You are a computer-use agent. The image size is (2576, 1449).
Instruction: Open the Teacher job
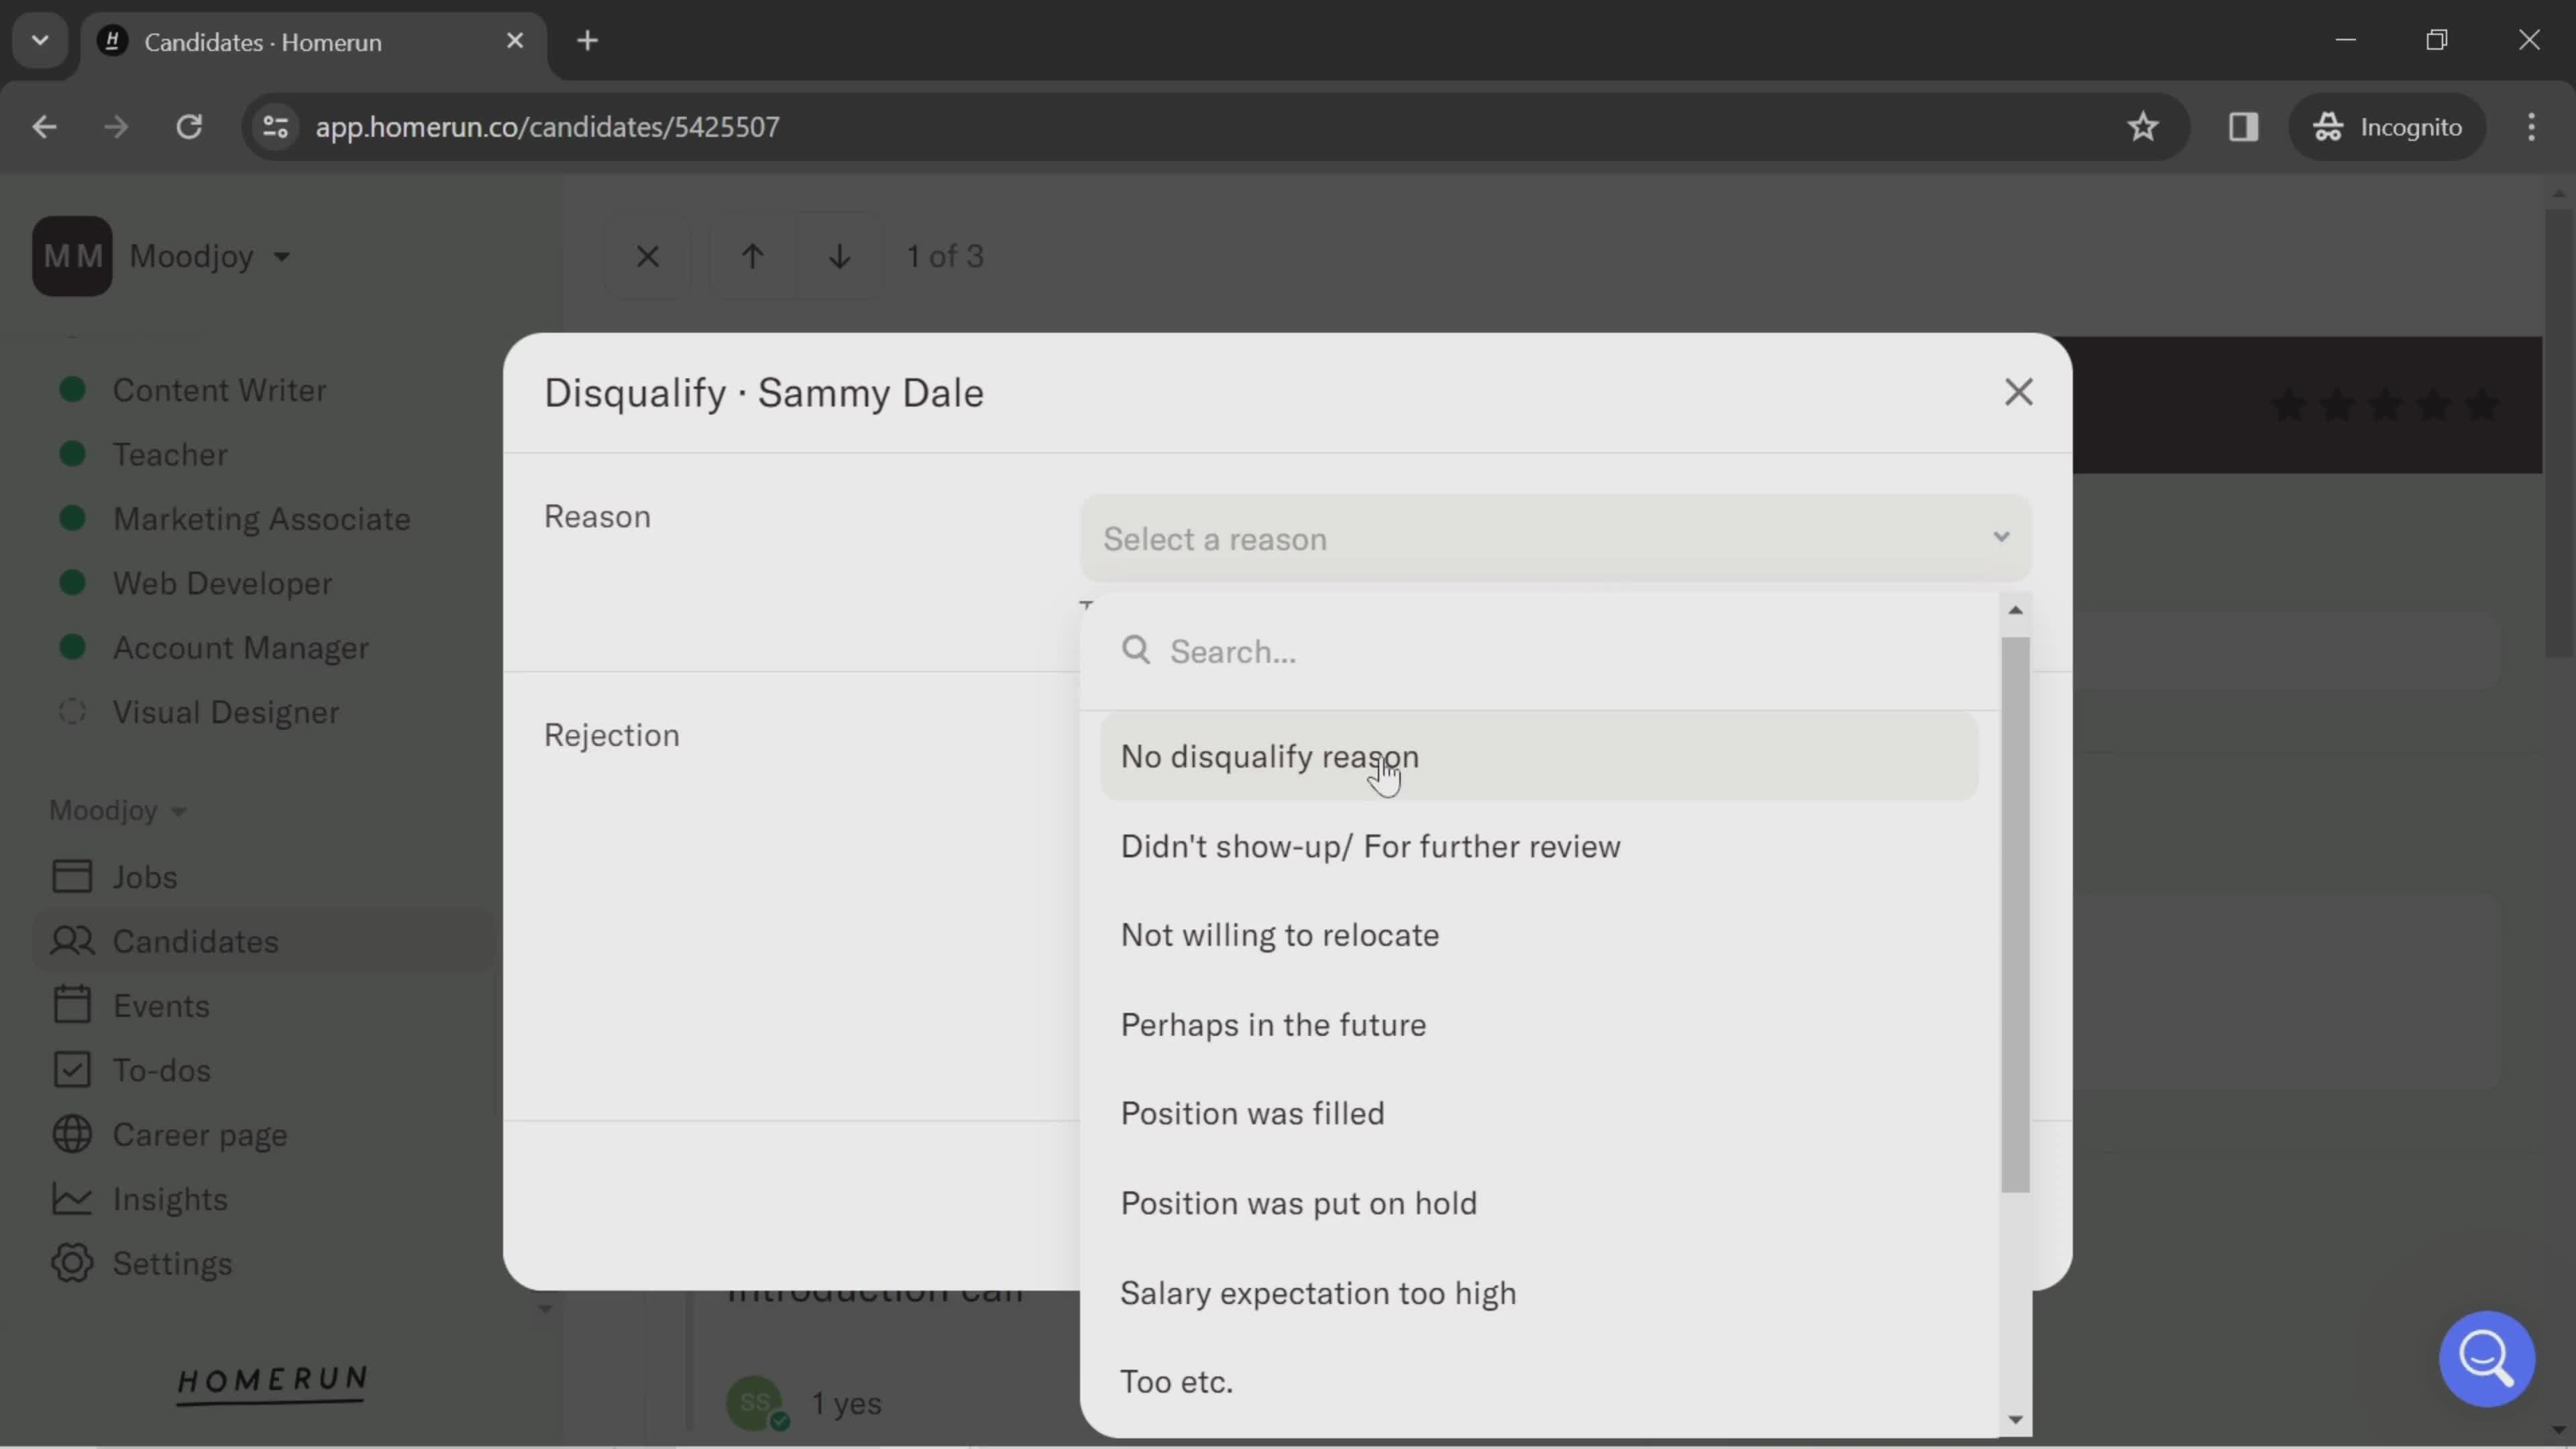click(170, 454)
